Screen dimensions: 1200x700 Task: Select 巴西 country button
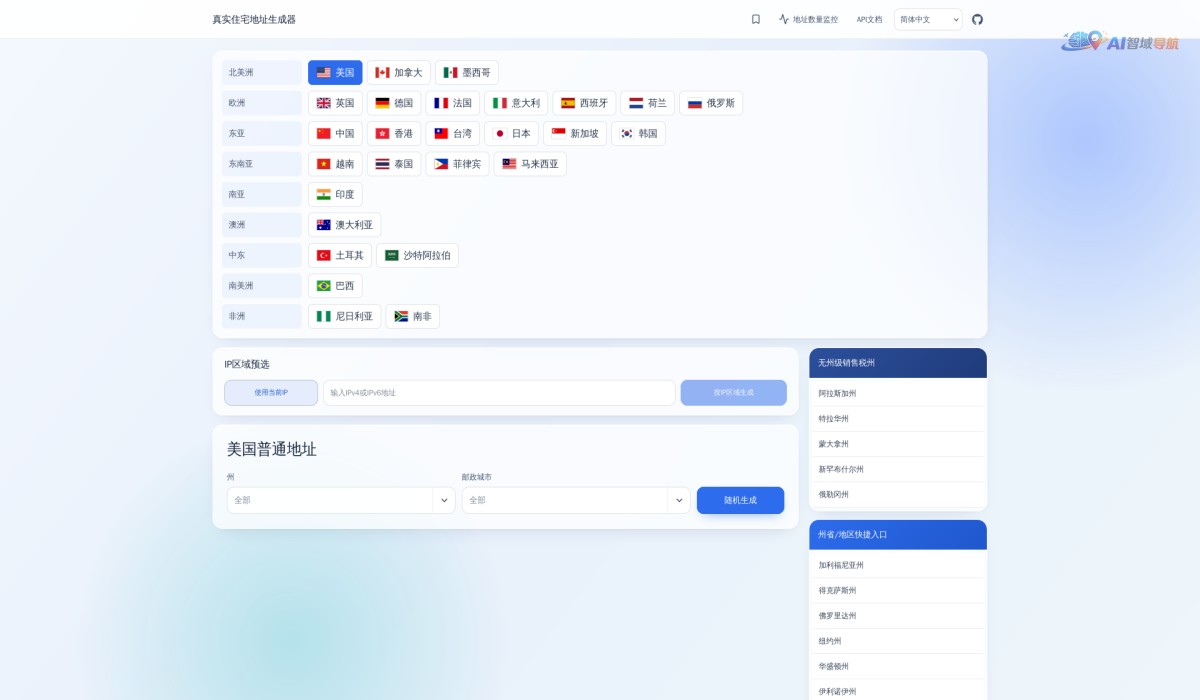[335, 286]
